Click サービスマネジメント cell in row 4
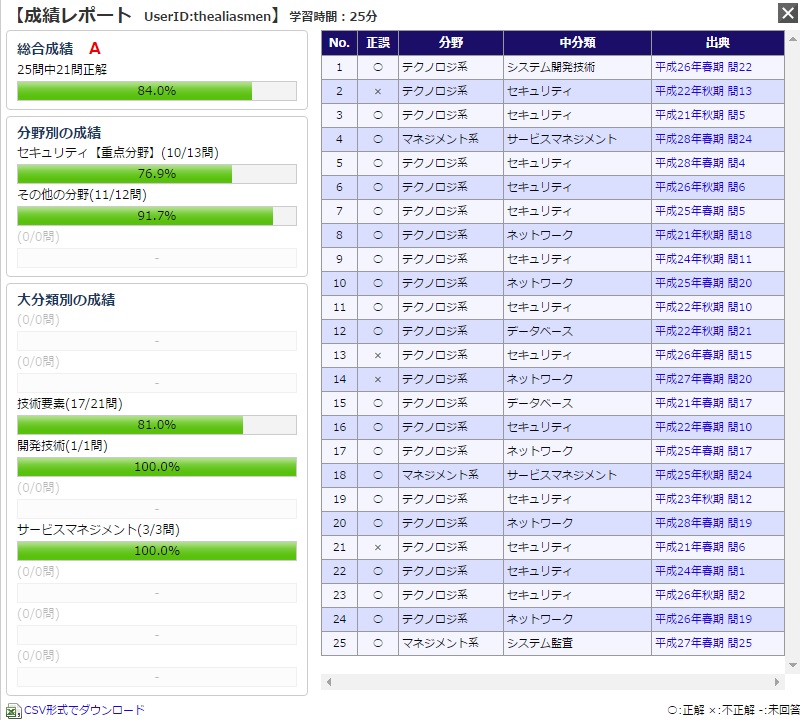Viewport: 800px width, 720px height. point(578,139)
